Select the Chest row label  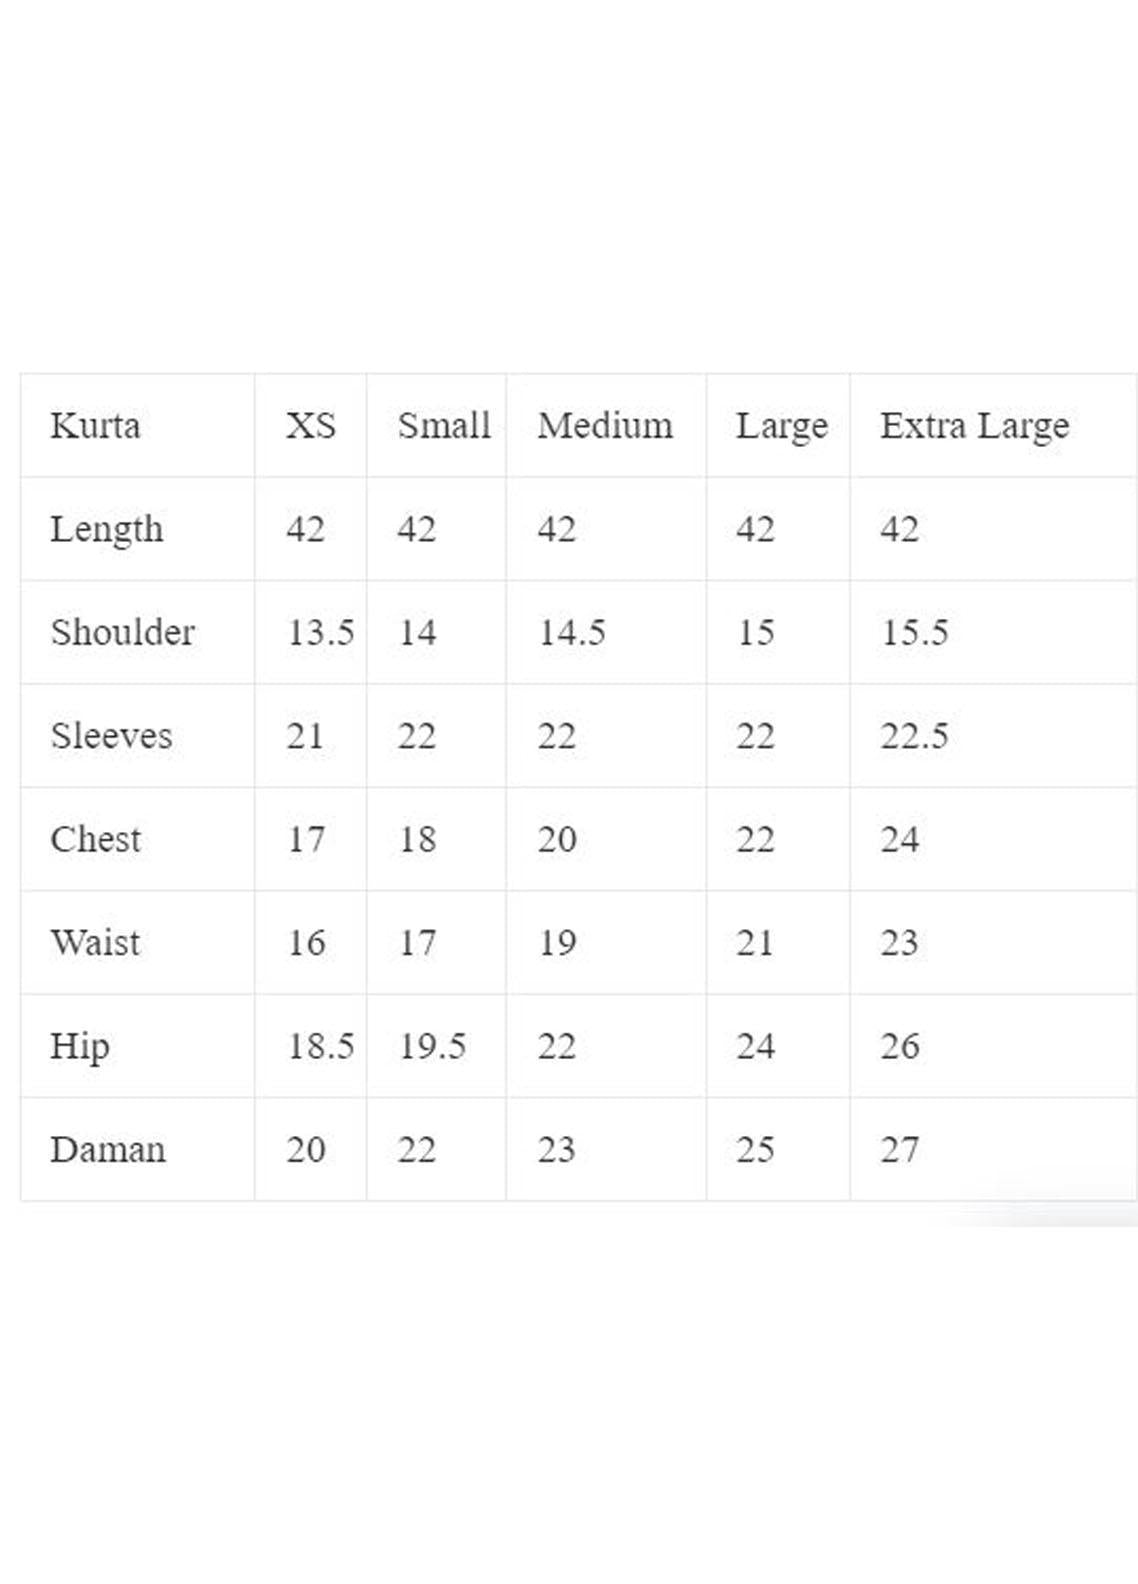[96, 839]
